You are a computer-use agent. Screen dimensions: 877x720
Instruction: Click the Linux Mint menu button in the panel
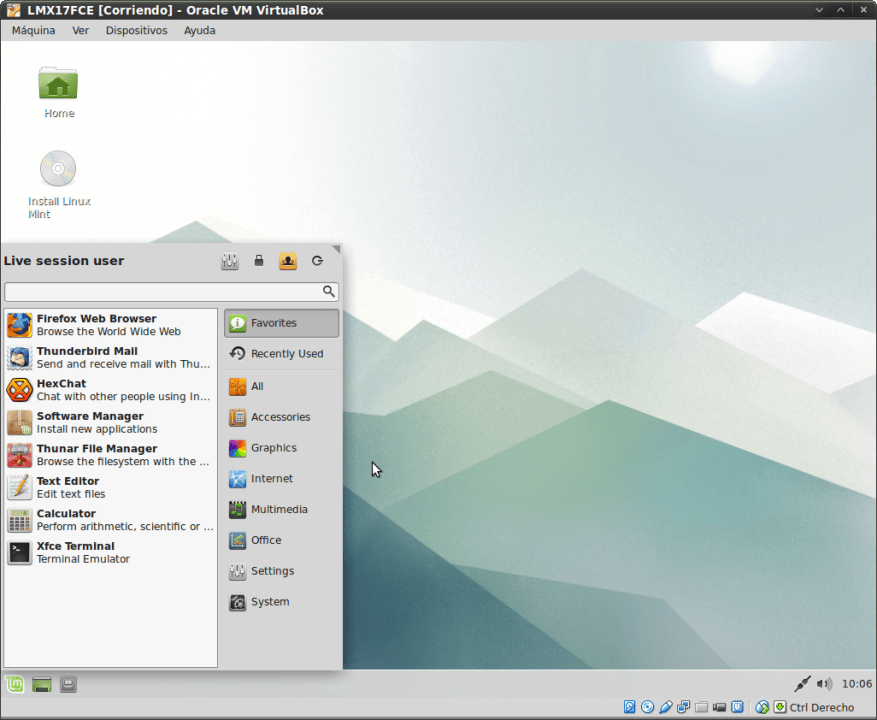tap(13, 684)
